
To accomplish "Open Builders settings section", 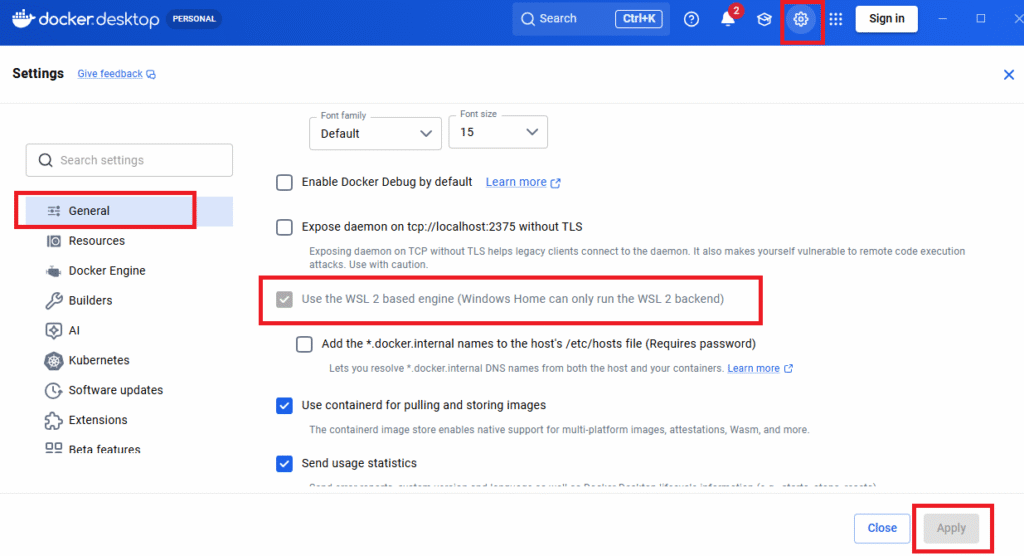I will tap(129, 301).
